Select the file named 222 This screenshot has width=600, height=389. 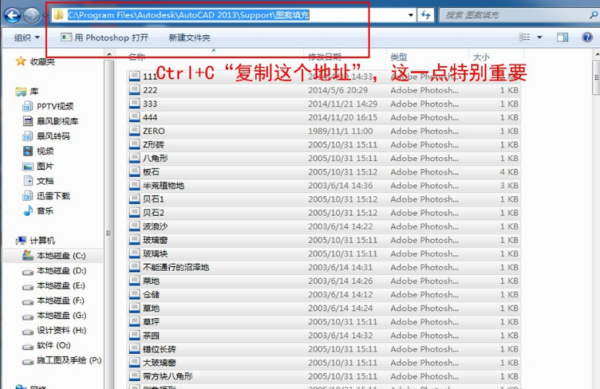(x=323, y=90)
